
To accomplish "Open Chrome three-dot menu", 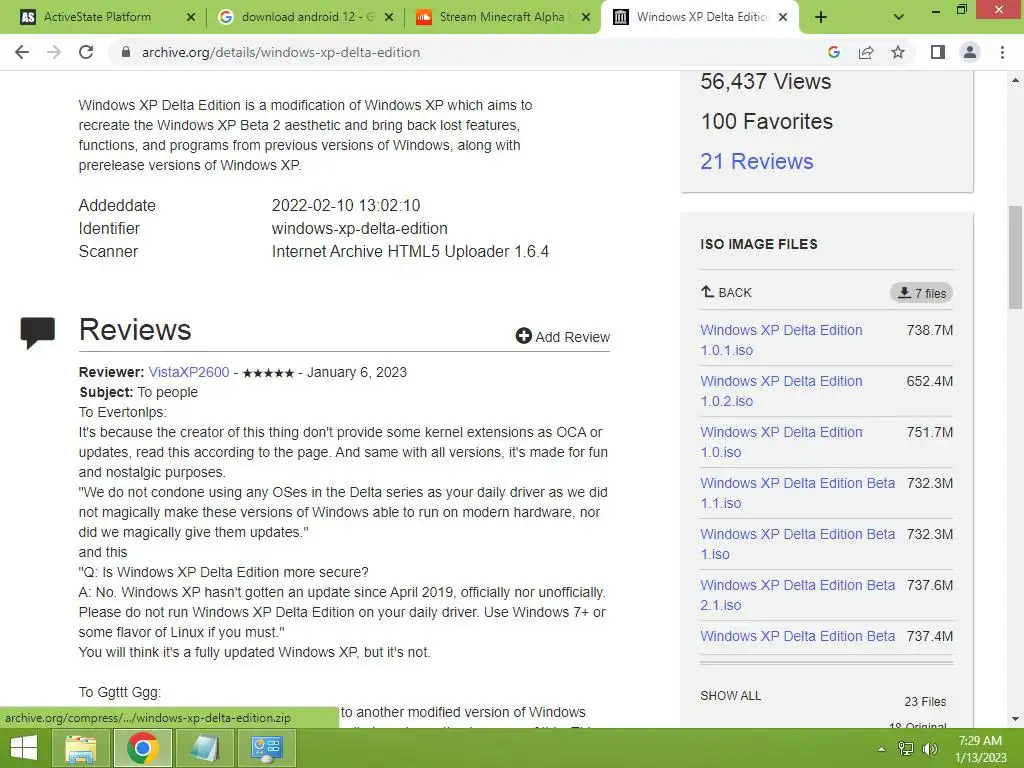I will (1002, 52).
